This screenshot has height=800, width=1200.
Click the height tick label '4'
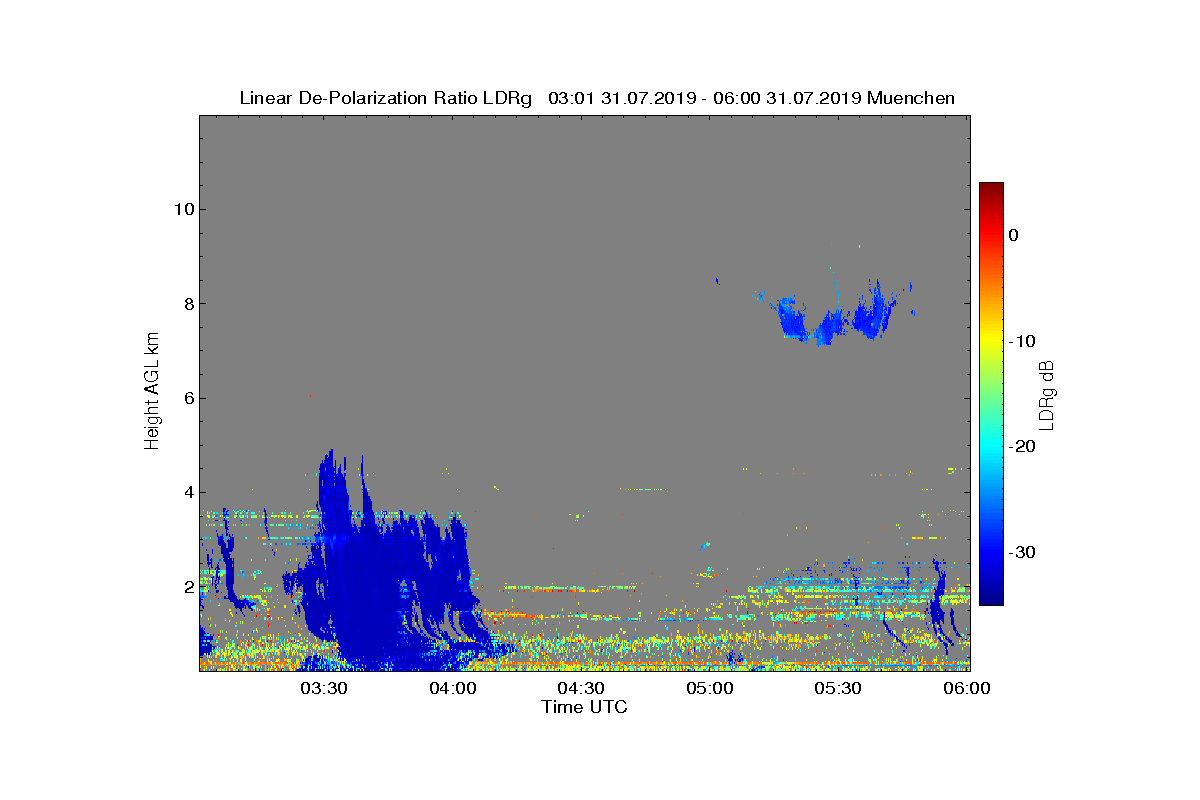click(x=187, y=492)
